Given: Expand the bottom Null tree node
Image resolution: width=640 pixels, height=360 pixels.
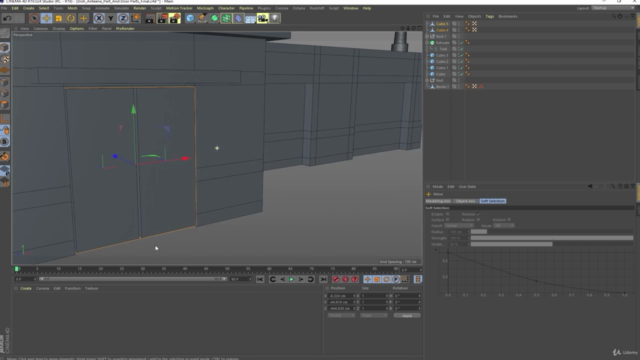Looking at the screenshot, I should tap(427, 80).
